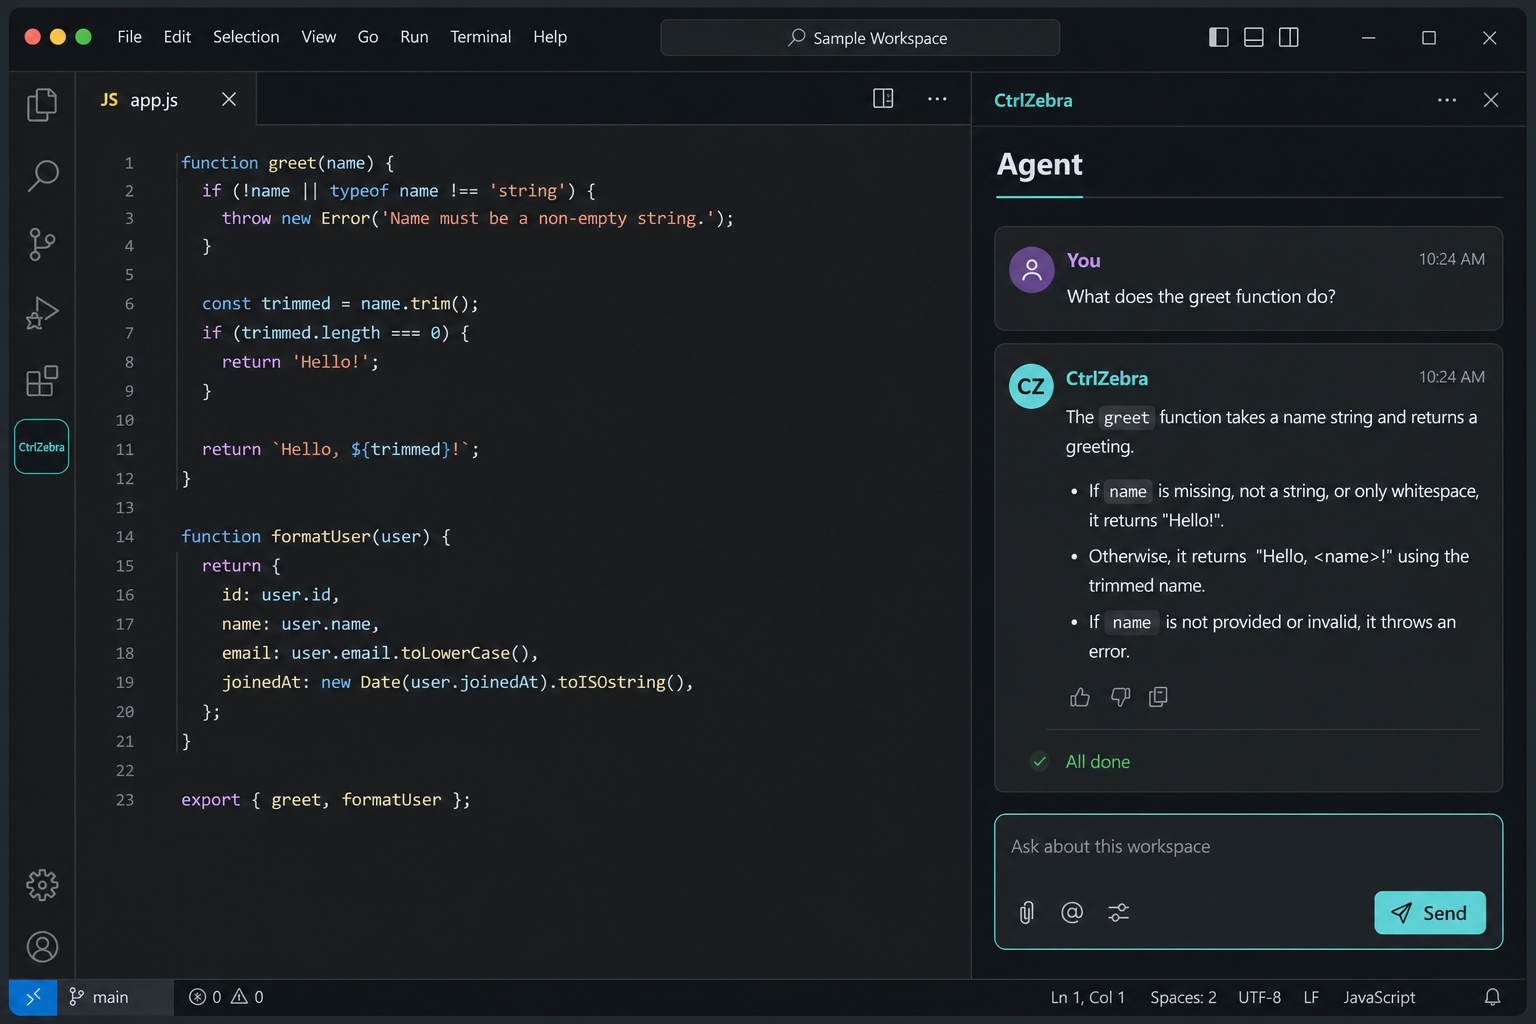Open the main branch picker
1536x1024 pixels.
99,997
